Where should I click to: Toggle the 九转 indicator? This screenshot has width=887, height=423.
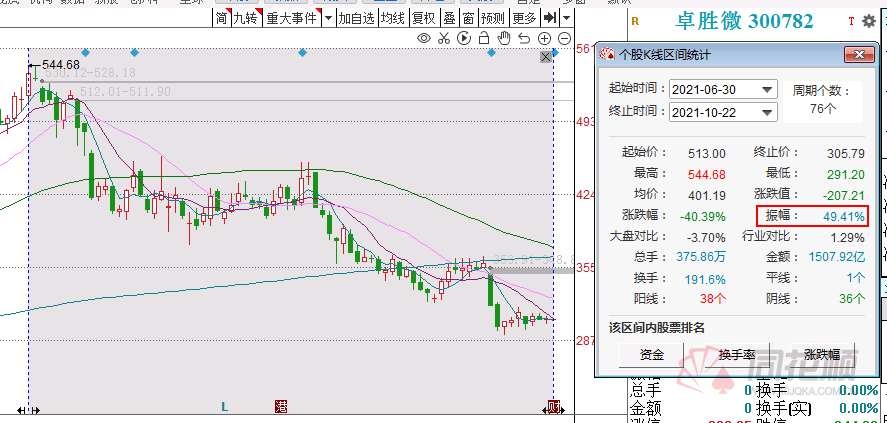pos(247,19)
